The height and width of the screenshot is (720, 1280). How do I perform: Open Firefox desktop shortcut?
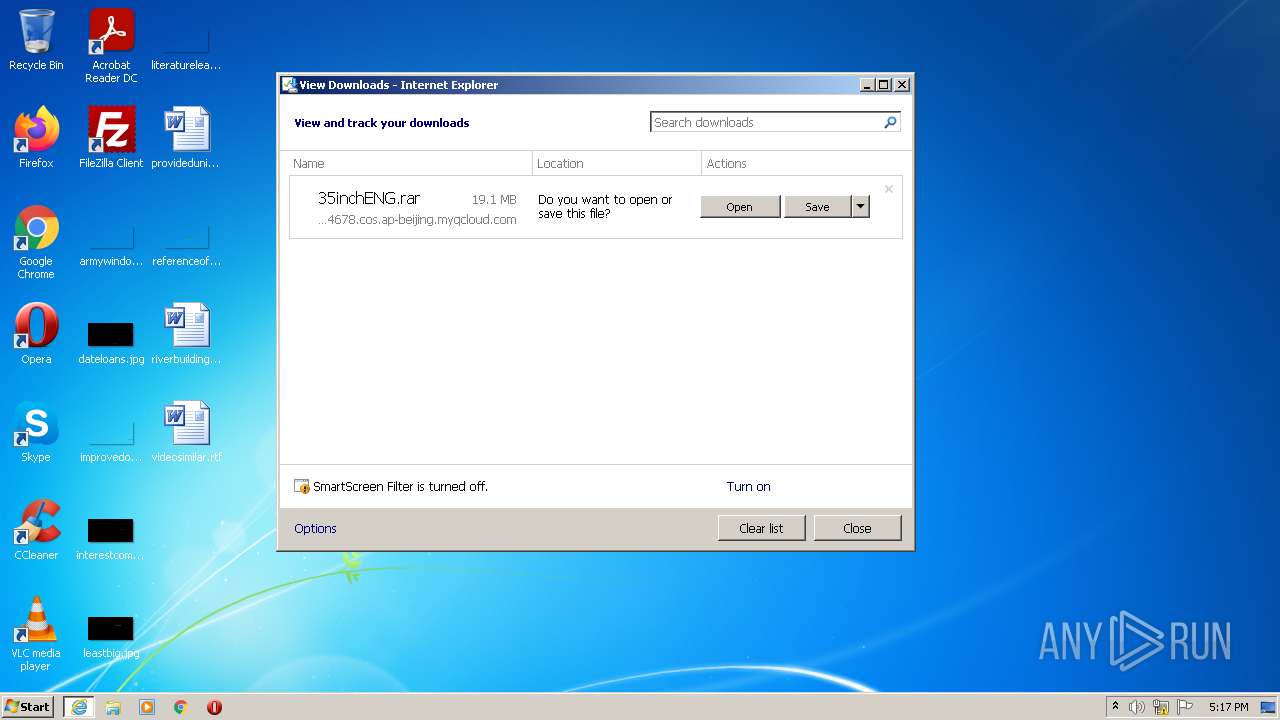click(x=36, y=137)
